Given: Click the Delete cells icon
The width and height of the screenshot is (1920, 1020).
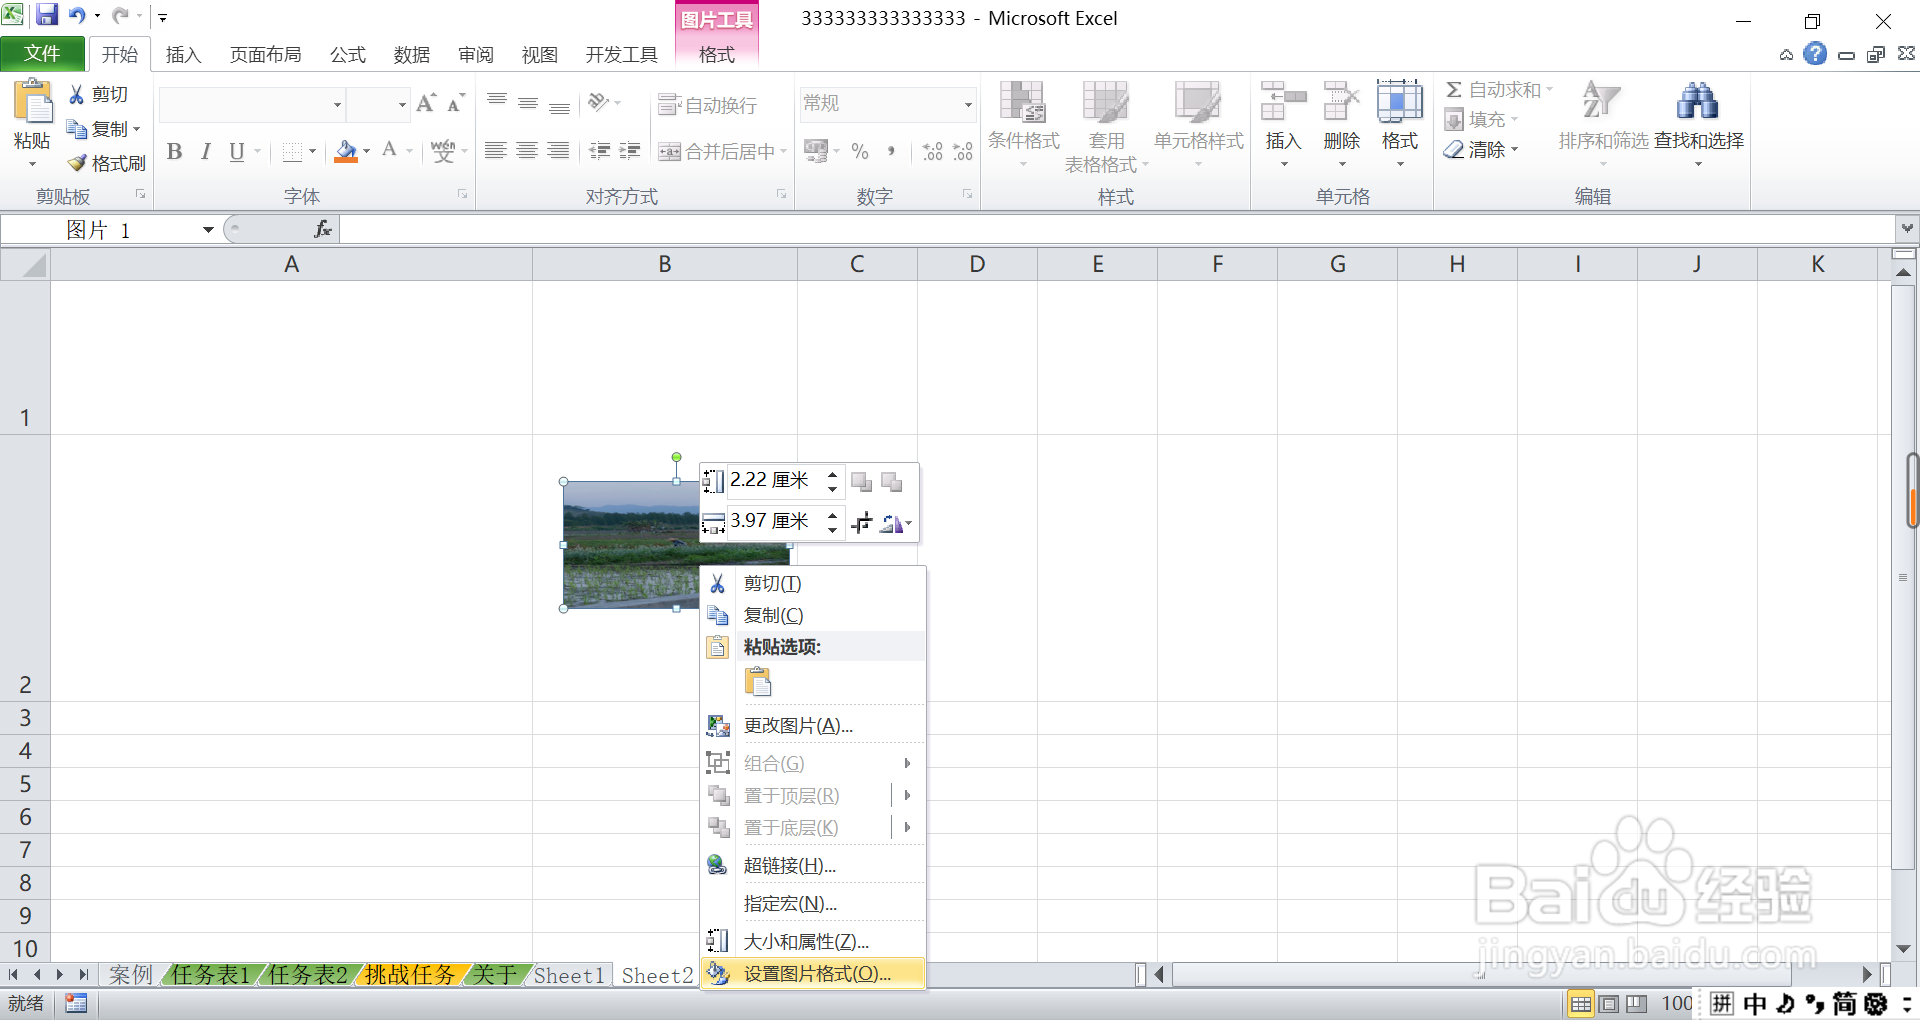Looking at the screenshot, I should coord(1341,101).
